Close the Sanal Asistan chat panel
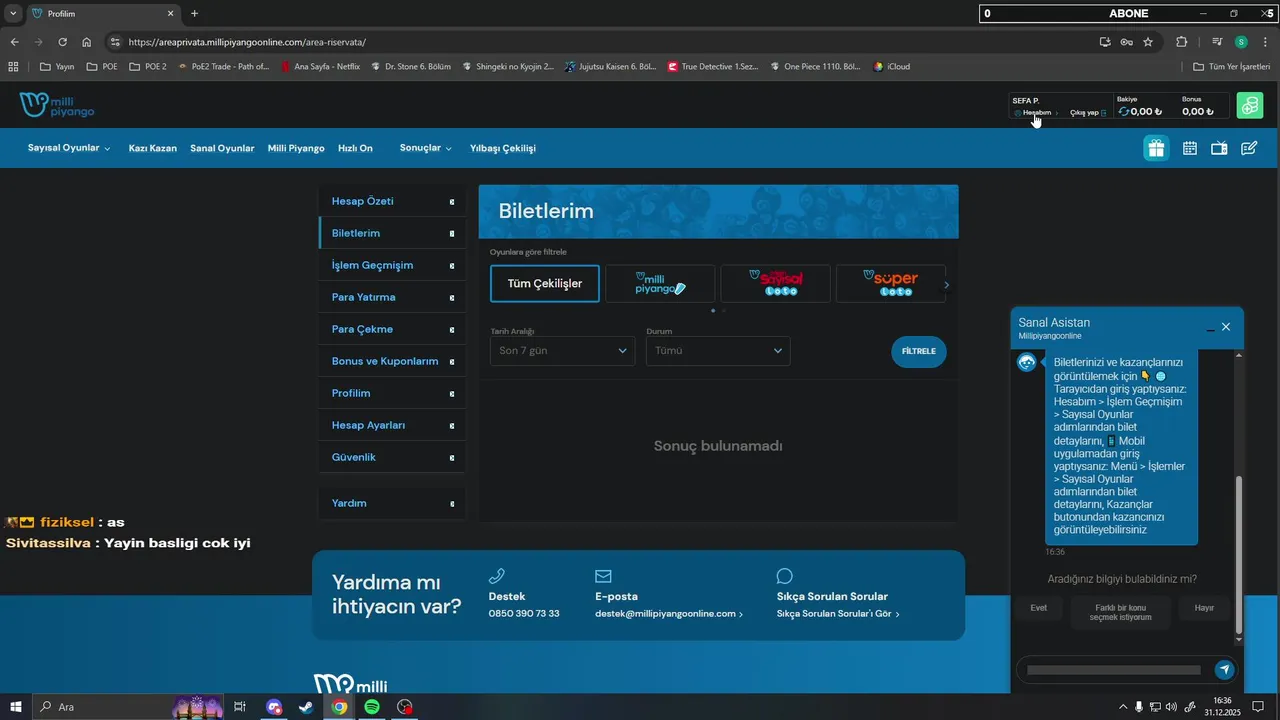The width and height of the screenshot is (1280, 720). coord(1226,327)
